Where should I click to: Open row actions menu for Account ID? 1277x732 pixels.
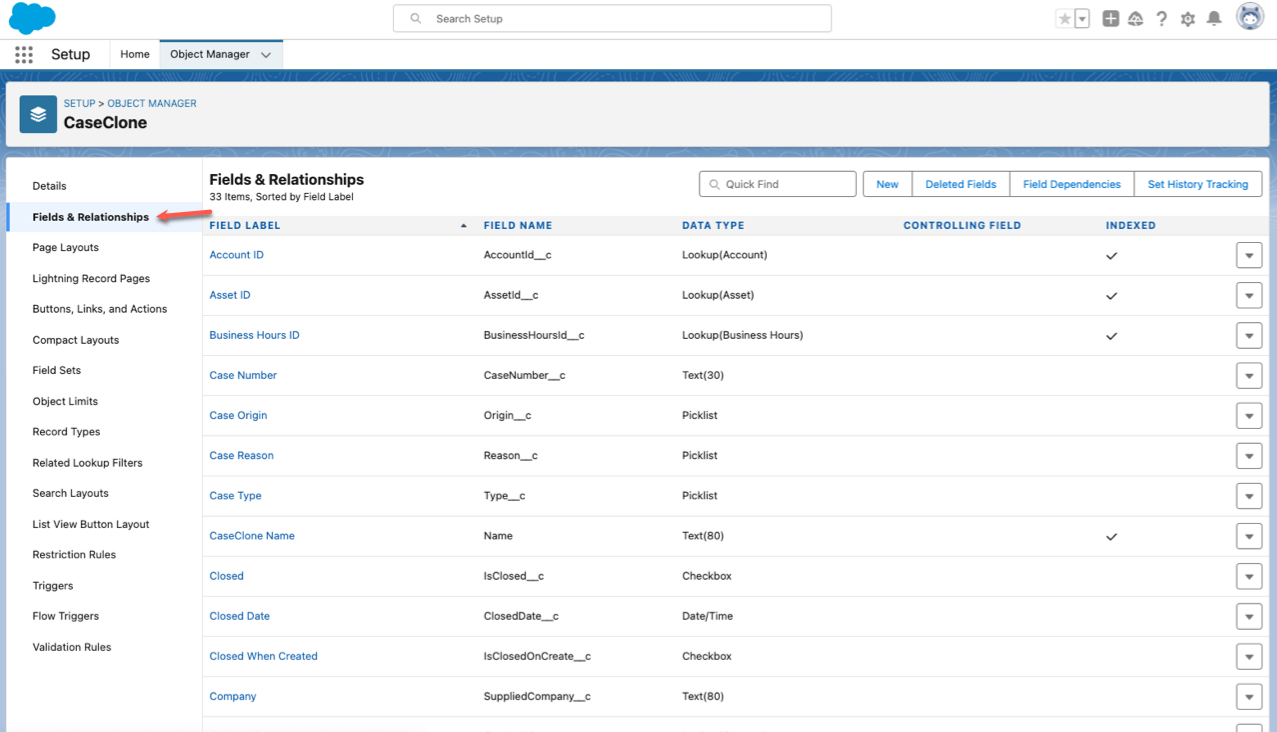[1249, 256]
